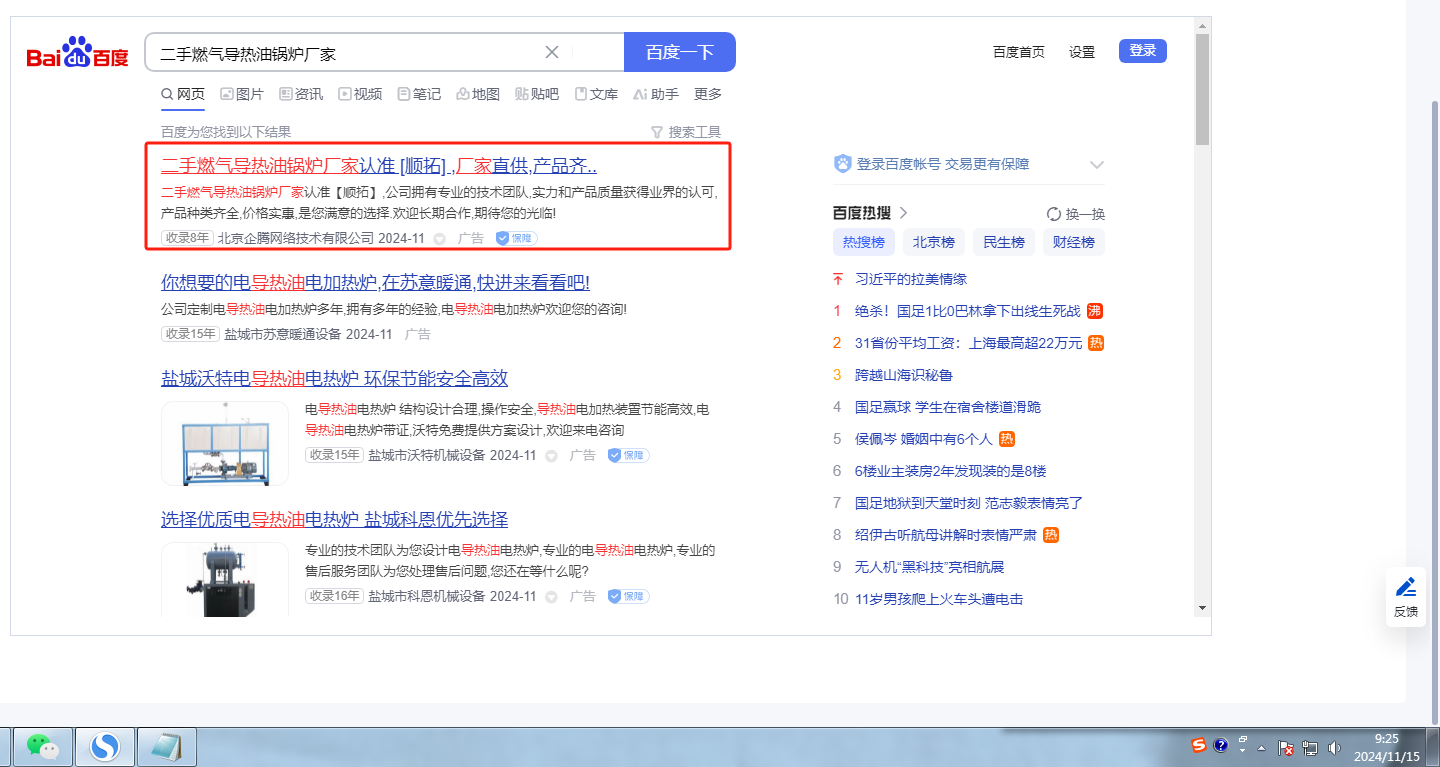Click the volume speaker icon in system tray
1440x767 pixels.
point(1334,747)
